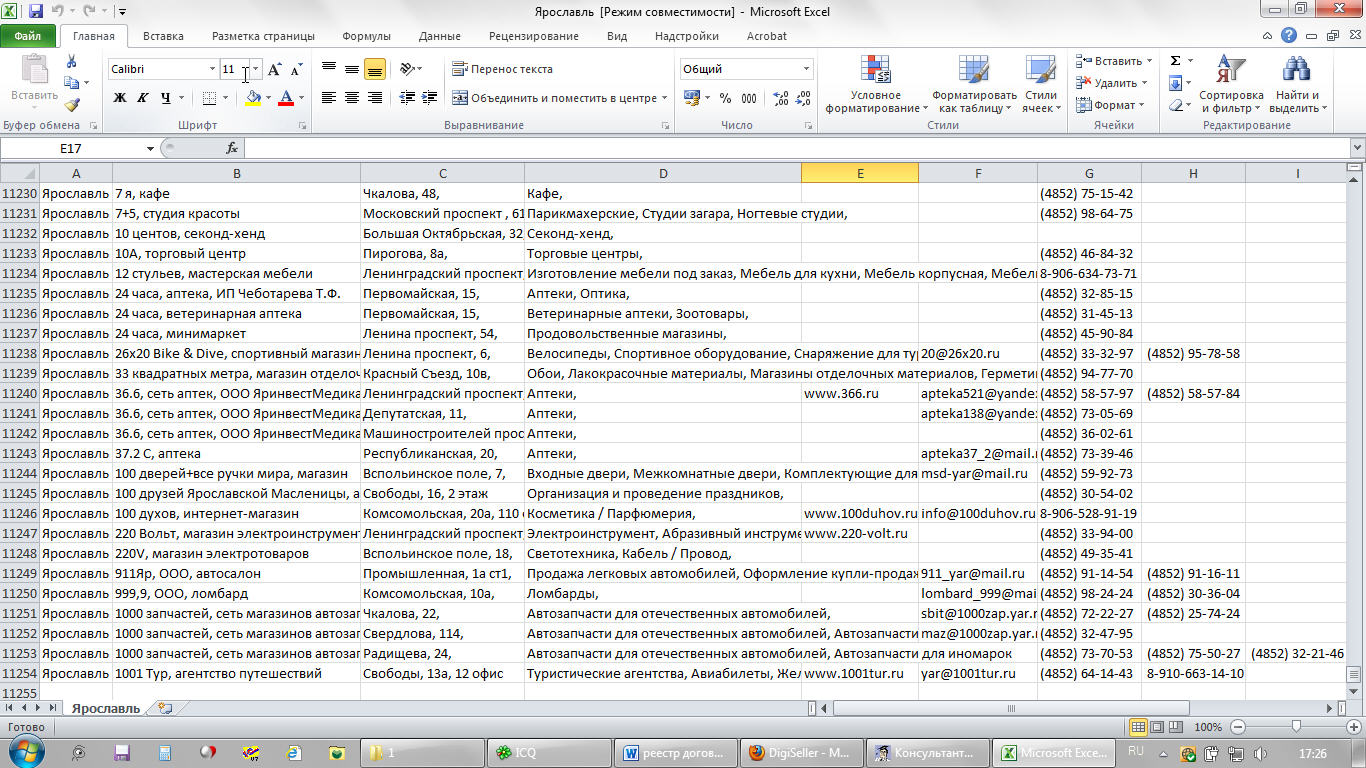Open Формат cells dropdown
1366x768 pixels.
[x=1108, y=105]
